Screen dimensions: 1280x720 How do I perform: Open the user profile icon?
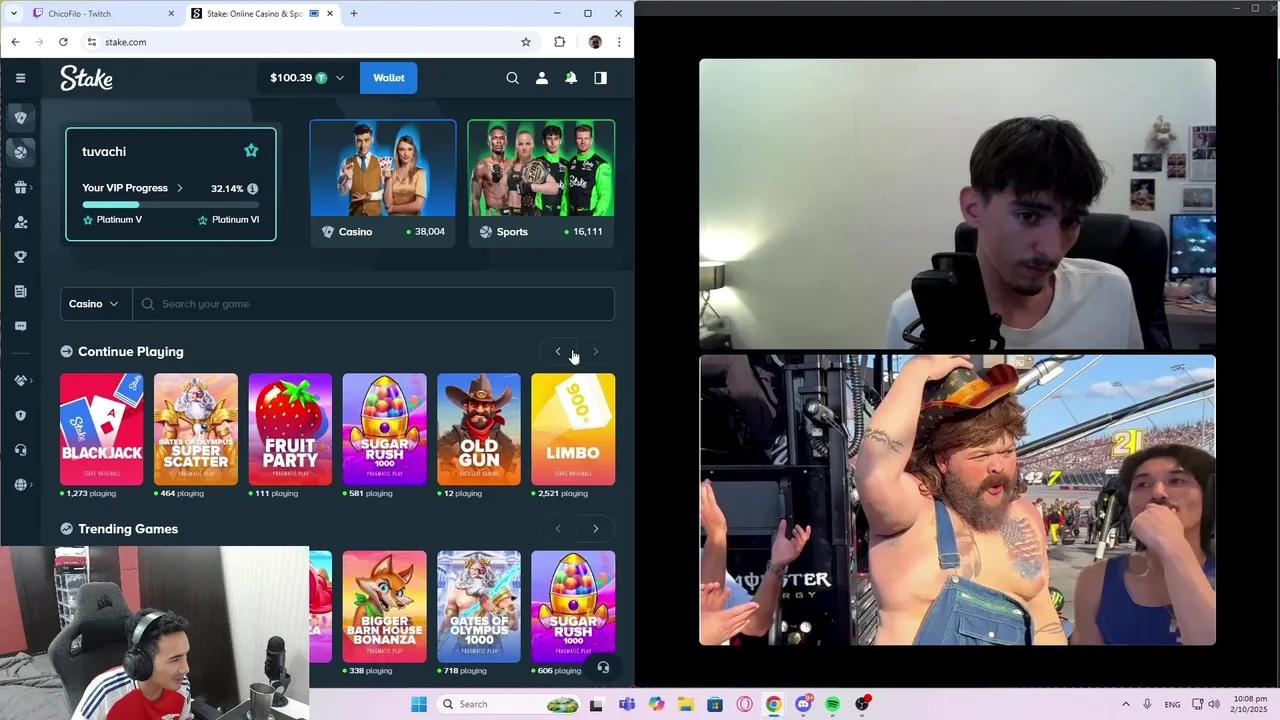541,78
